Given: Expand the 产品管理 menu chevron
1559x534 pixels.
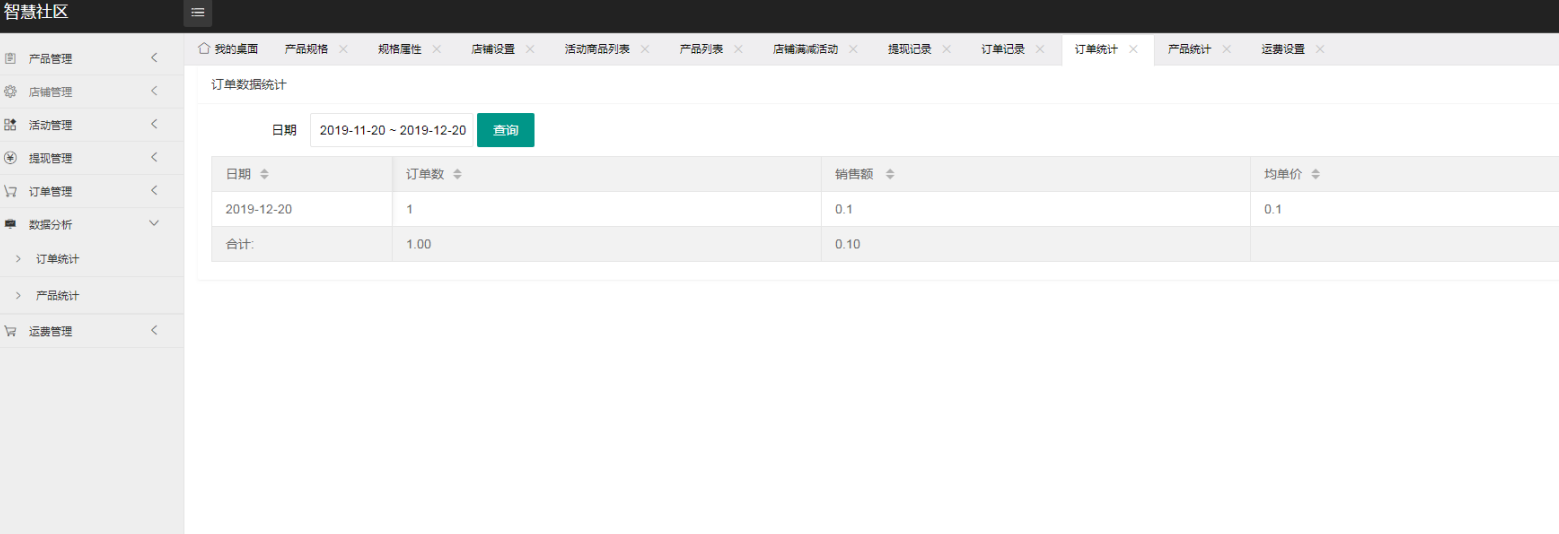Looking at the screenshot, I should pos(154,58).
